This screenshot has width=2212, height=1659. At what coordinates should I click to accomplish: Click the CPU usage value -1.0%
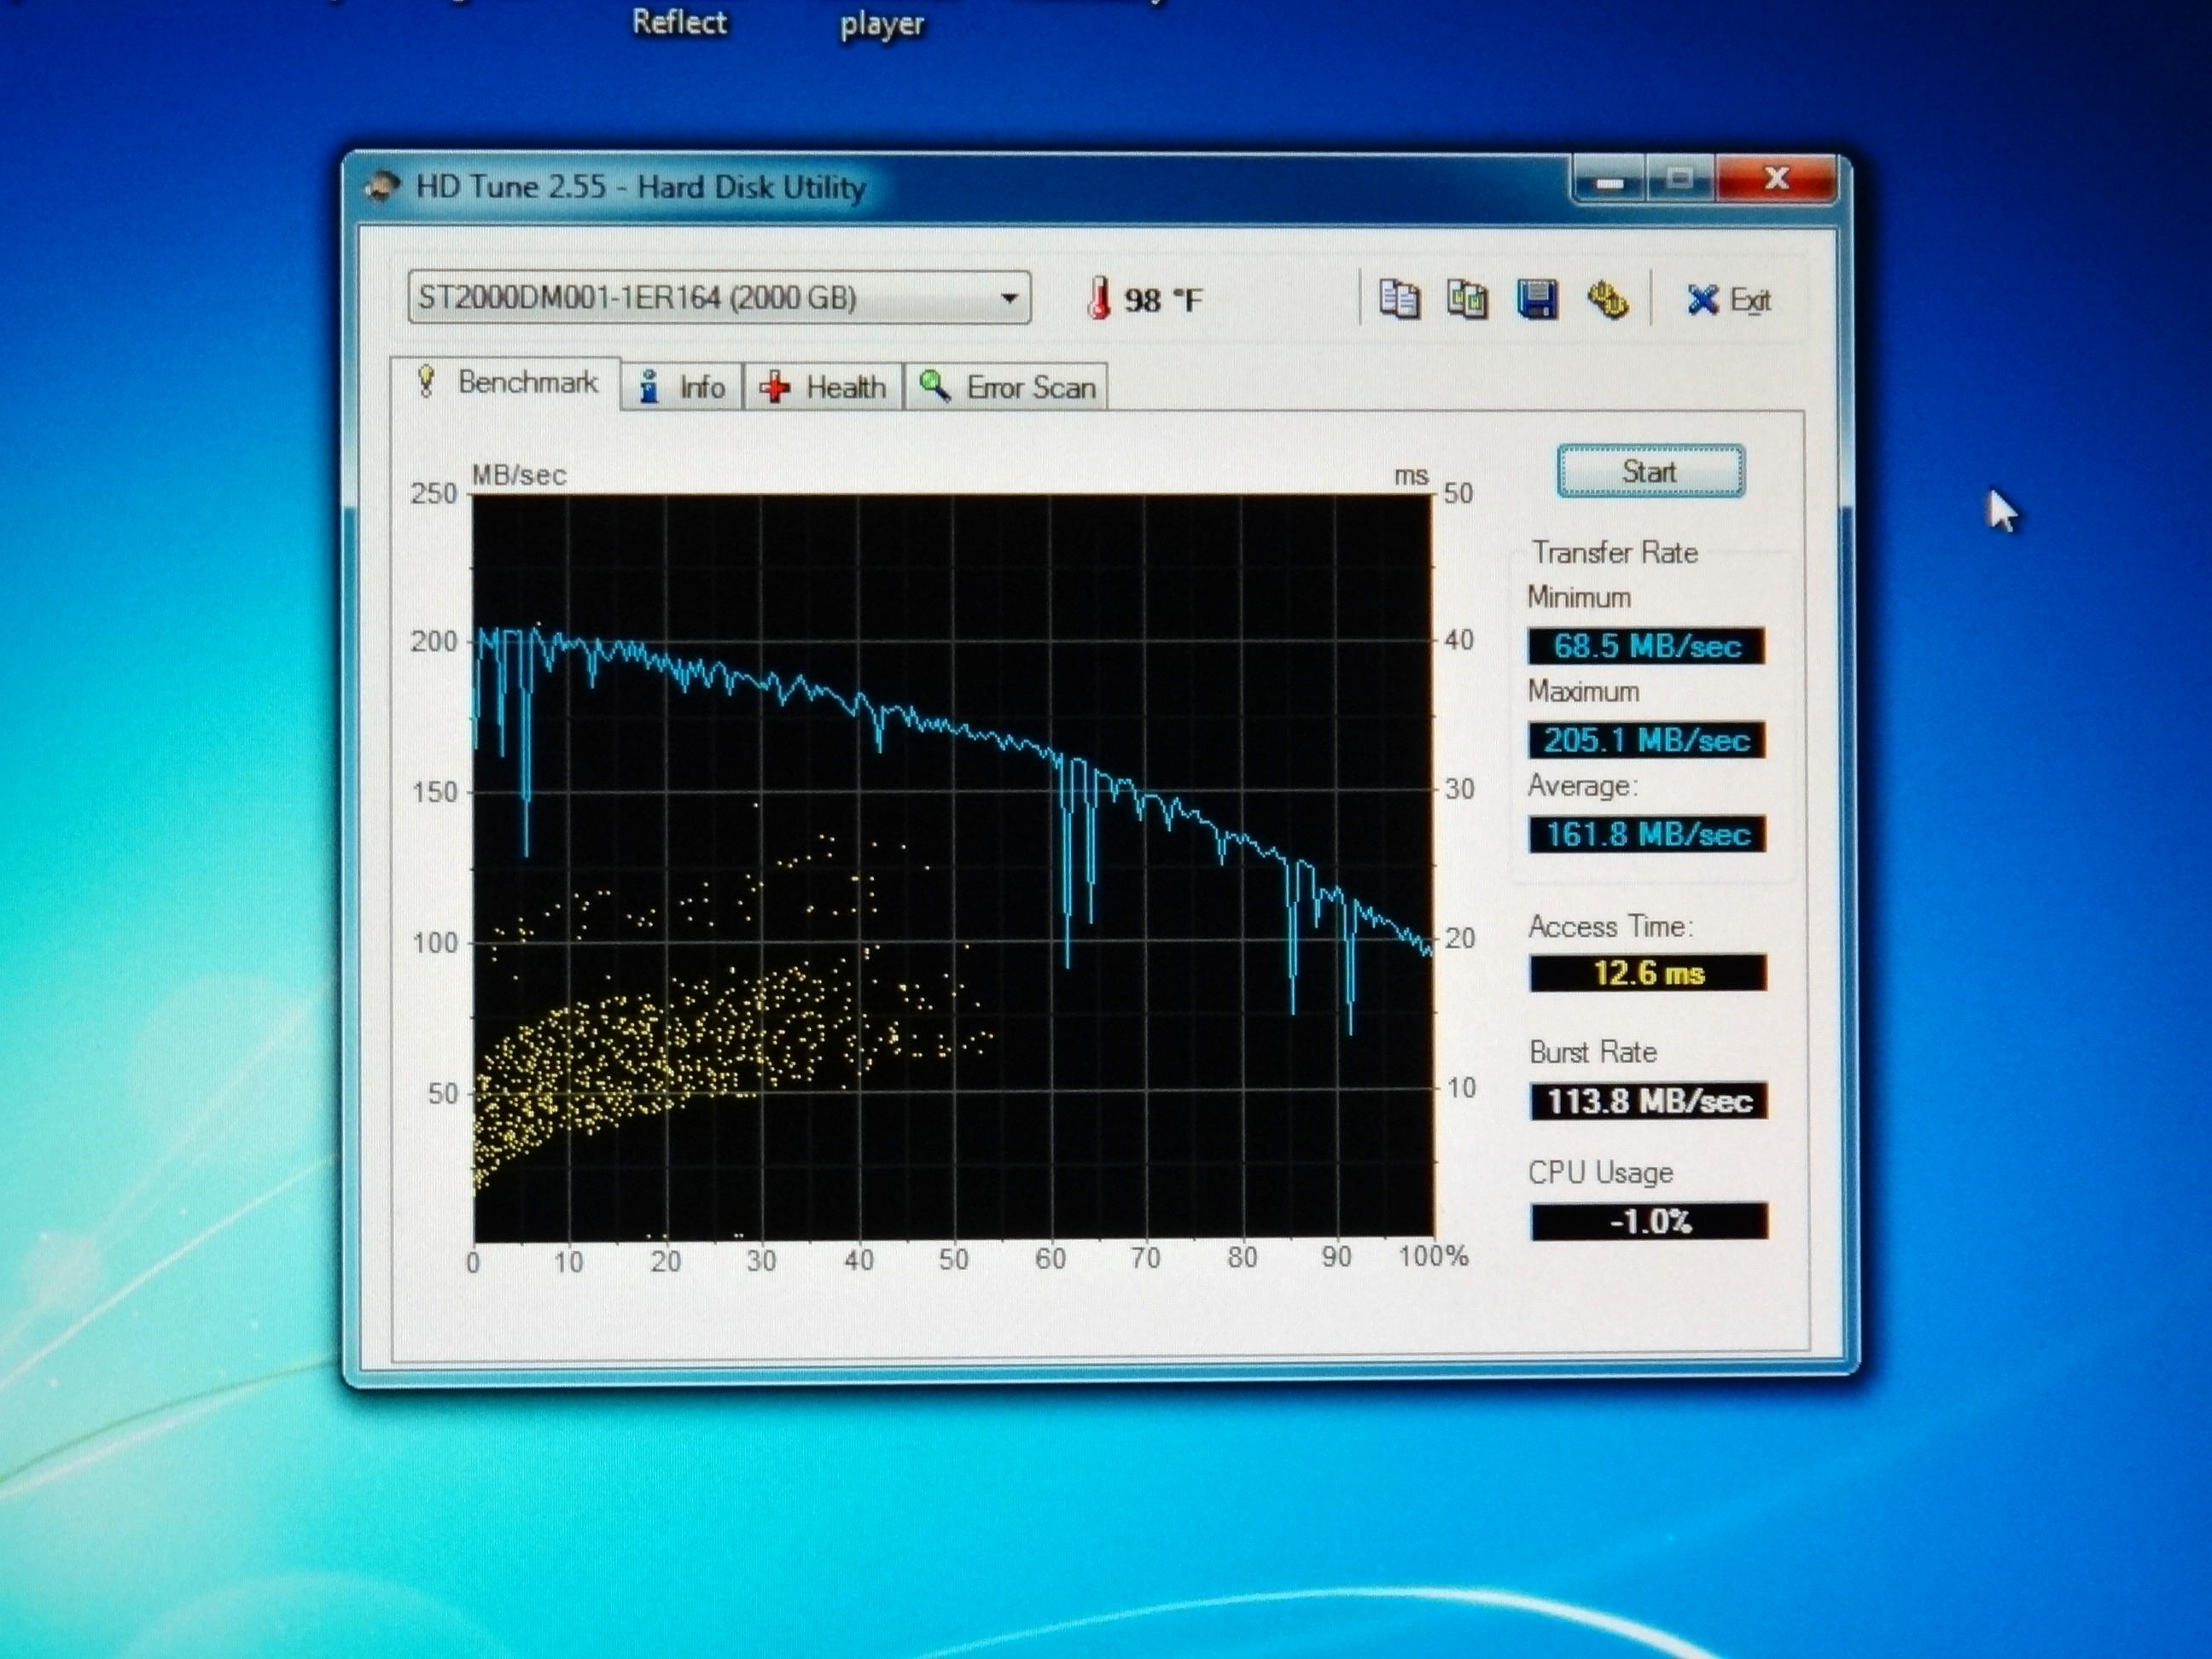click(1650, 1221)
